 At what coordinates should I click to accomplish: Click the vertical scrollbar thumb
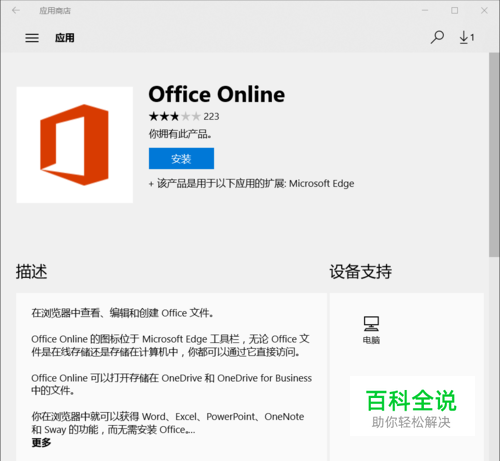(494, 155)
